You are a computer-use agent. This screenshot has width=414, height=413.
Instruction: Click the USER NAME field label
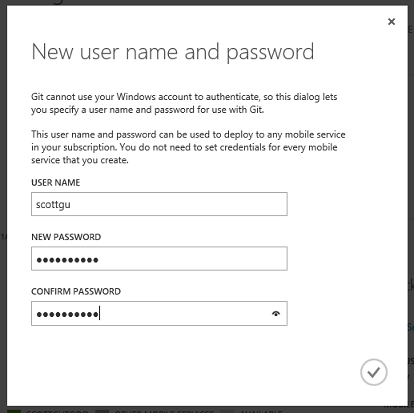56,183
